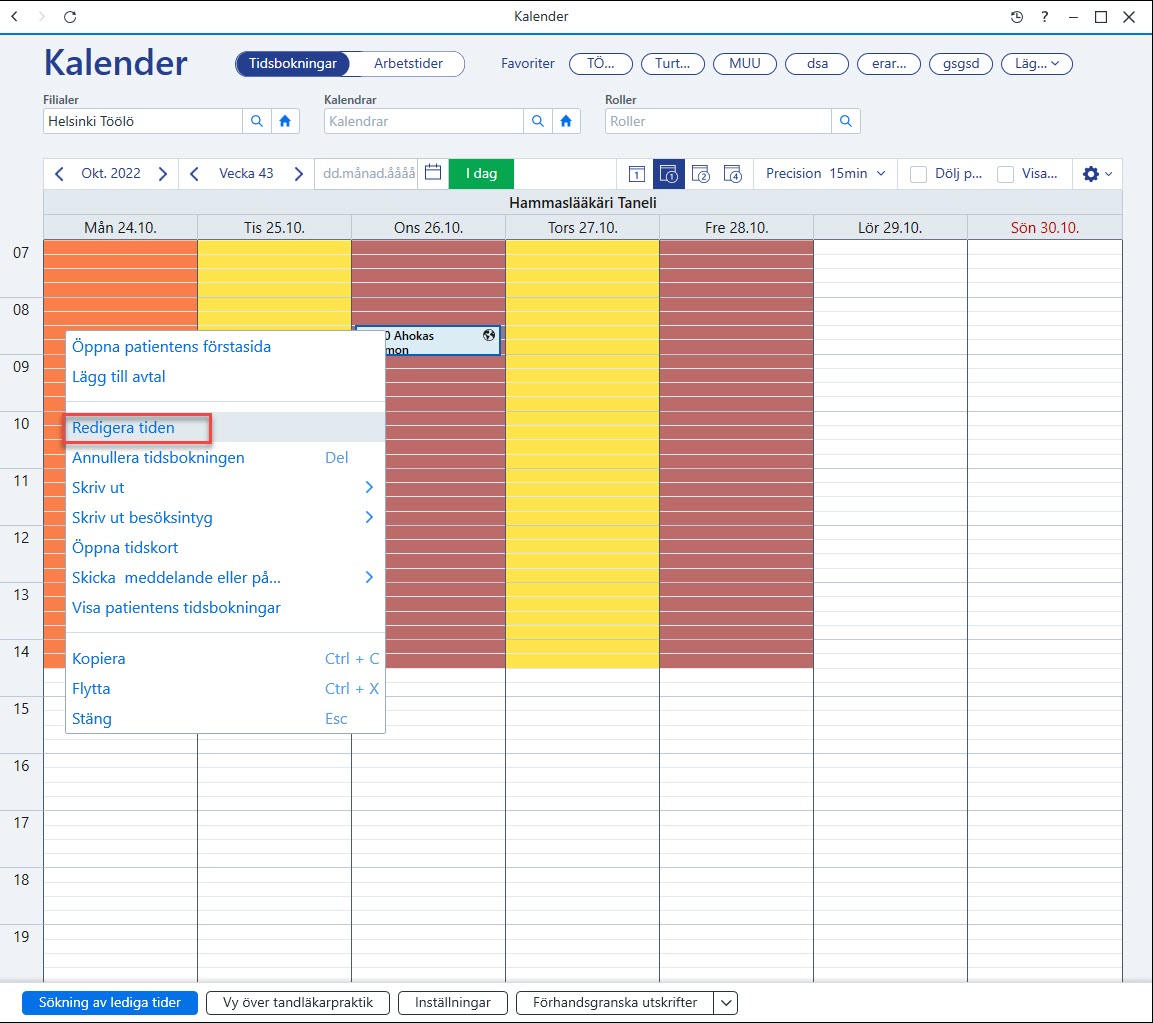1153x1023 pixels.
Task: Choose Öppna tidskort
Action: 225,547
